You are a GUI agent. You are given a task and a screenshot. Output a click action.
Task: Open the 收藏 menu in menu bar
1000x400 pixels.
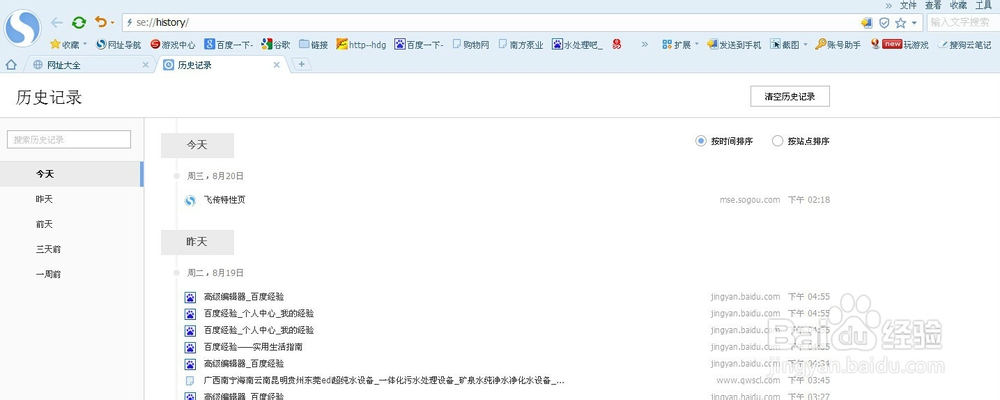coord(959,5)
